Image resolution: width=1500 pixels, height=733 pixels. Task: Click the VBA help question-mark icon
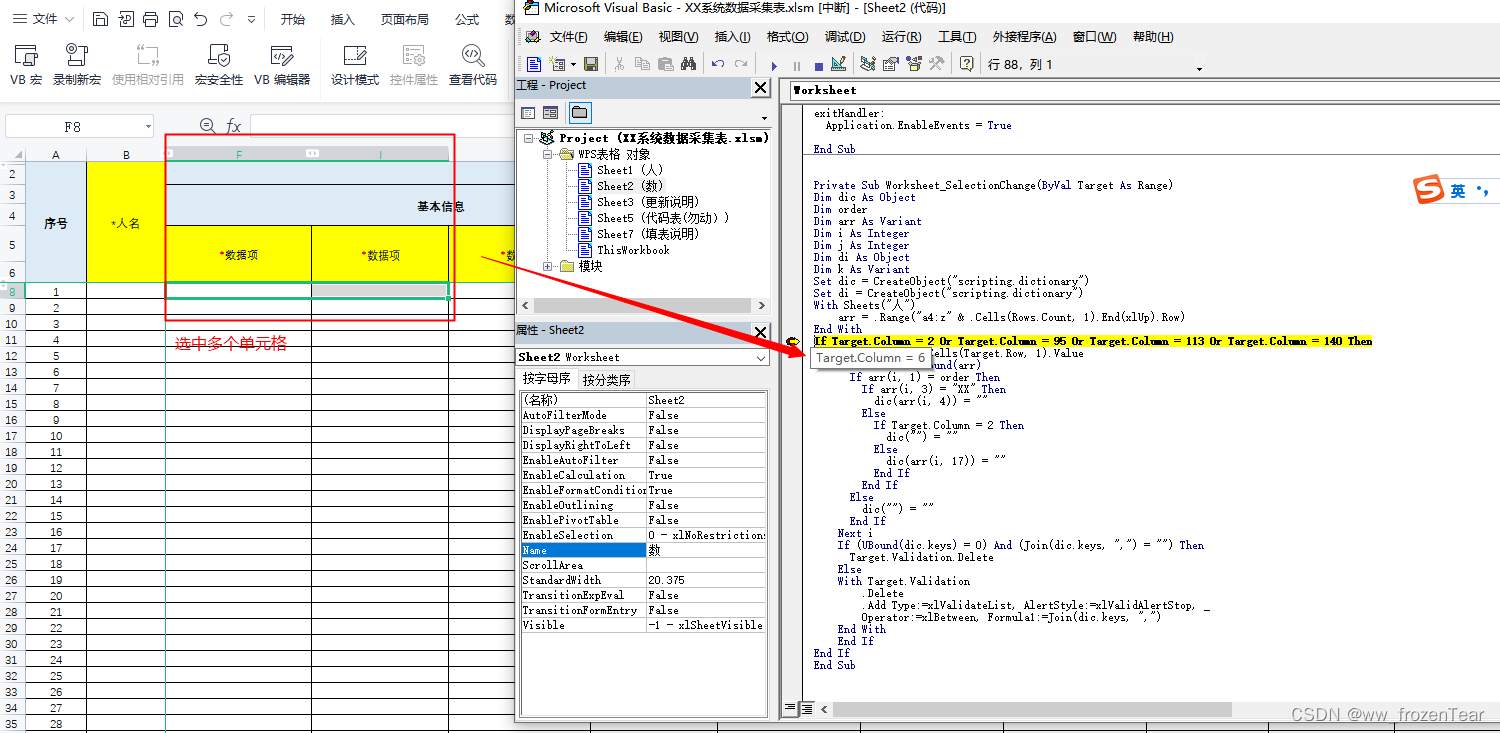[x=966, y=64]
